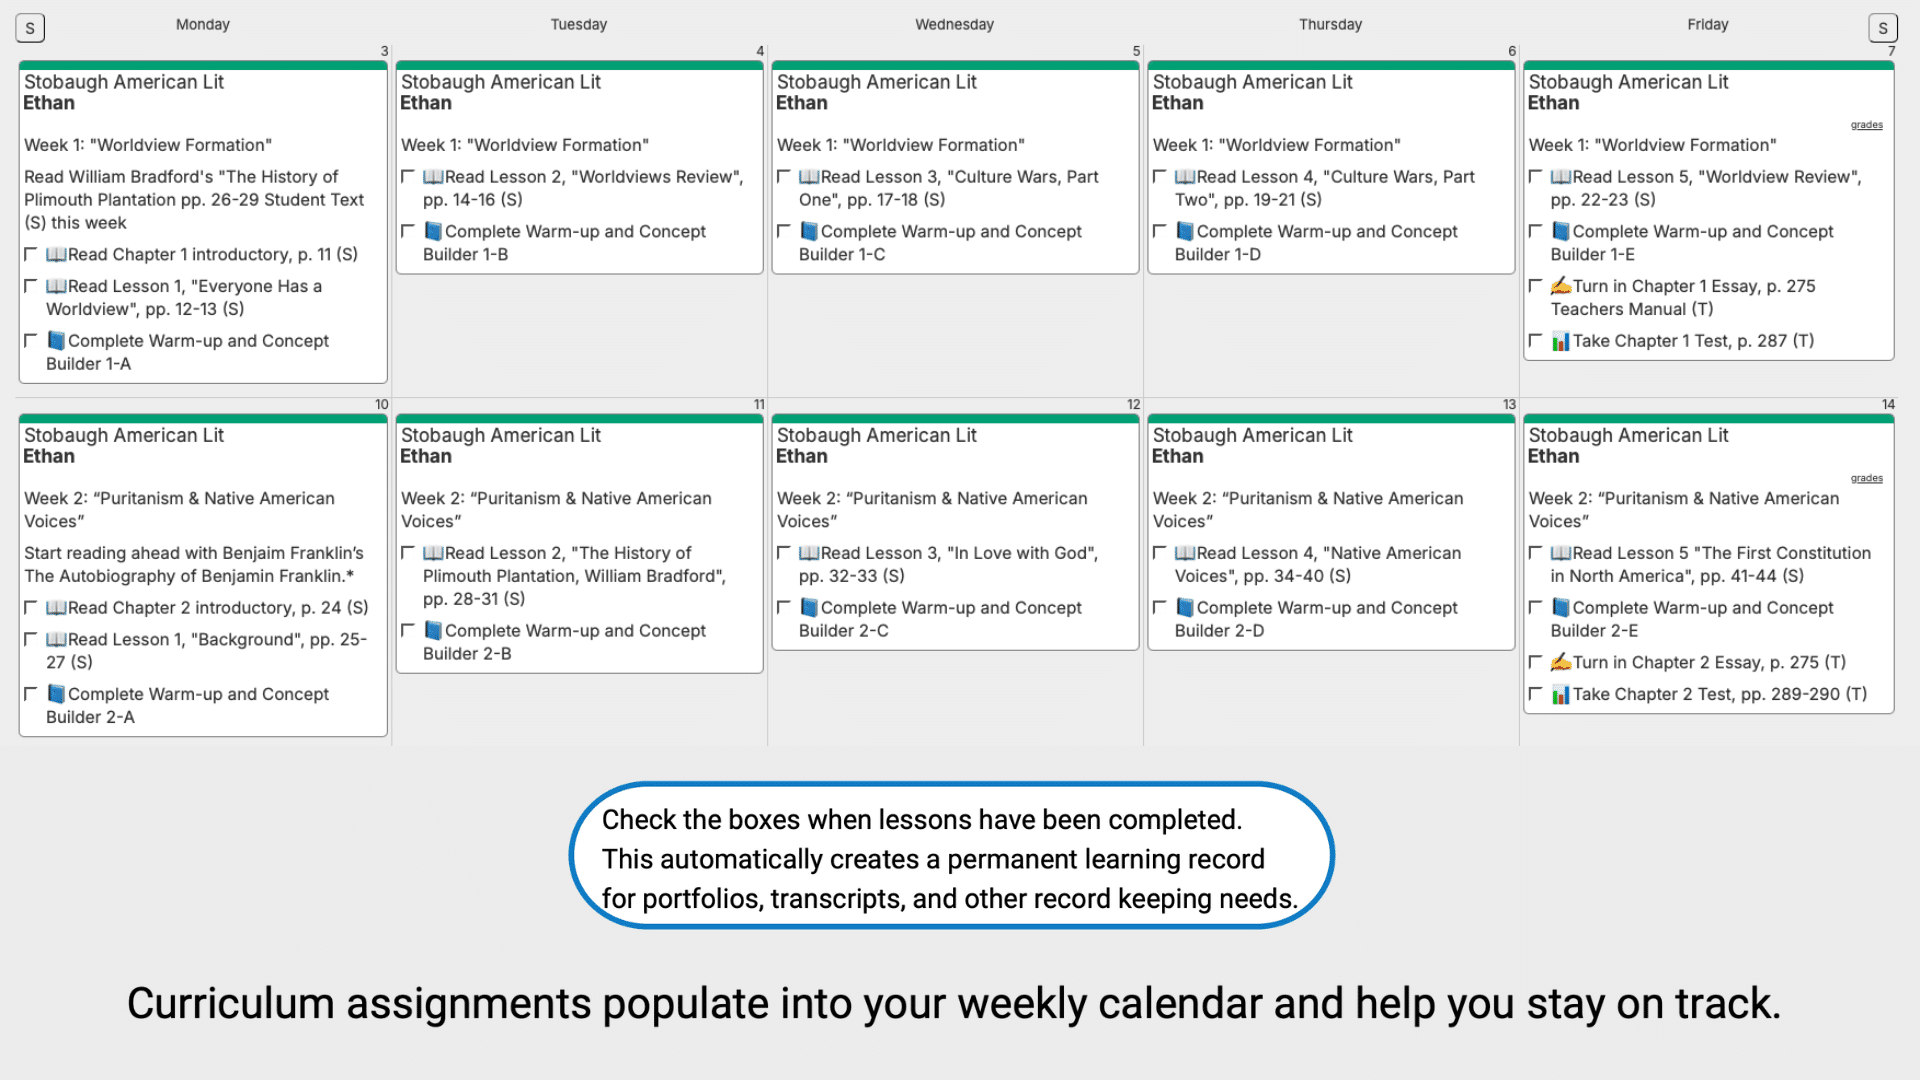Open grades link on Friday the 14th
The width and height of the screenshot is (1920, 1080).
[1866, 478]
